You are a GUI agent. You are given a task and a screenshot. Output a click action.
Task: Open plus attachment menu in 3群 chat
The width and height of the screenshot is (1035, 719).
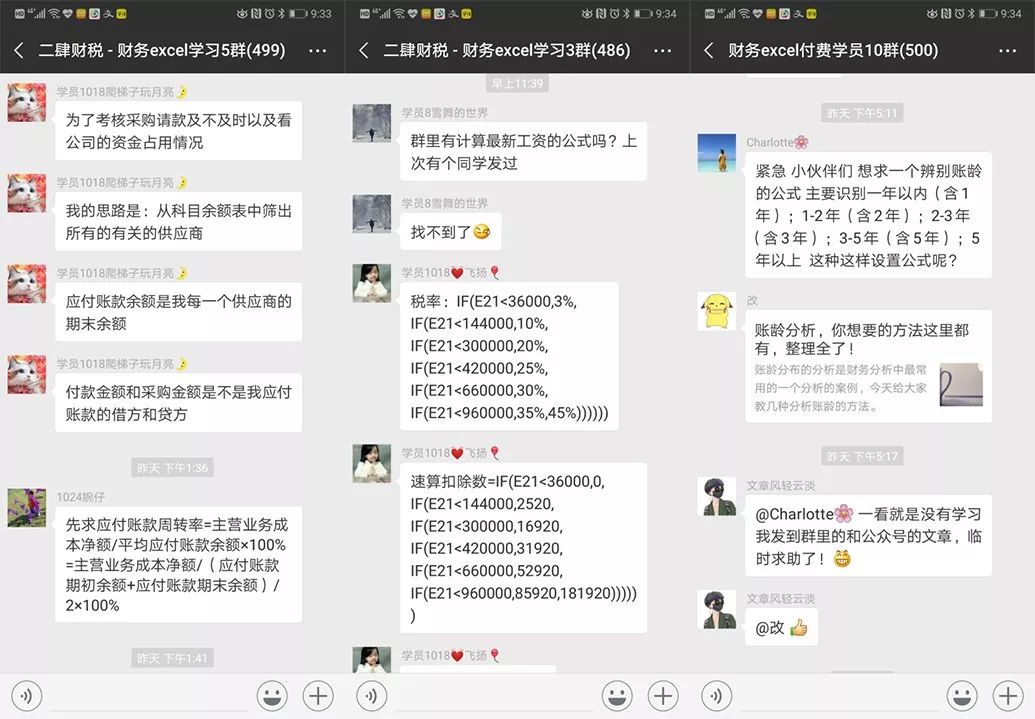point(663,695)
